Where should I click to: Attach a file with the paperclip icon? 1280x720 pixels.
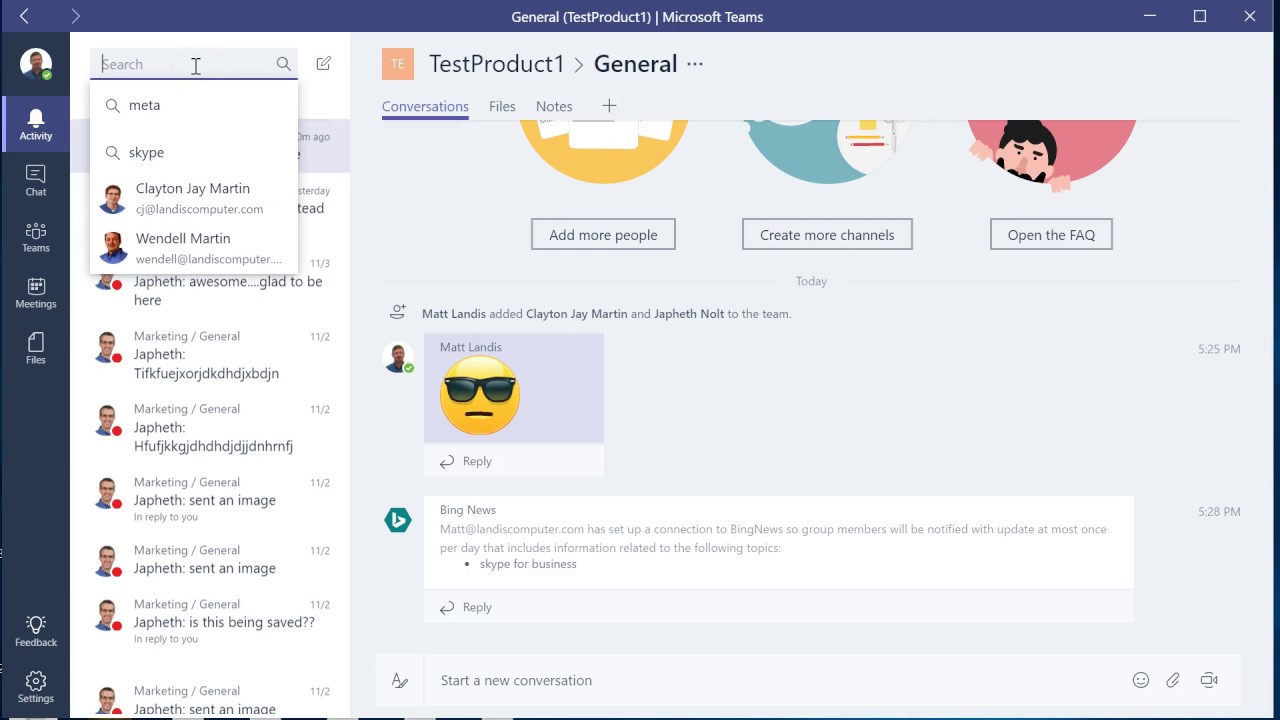pos(1173,680)
